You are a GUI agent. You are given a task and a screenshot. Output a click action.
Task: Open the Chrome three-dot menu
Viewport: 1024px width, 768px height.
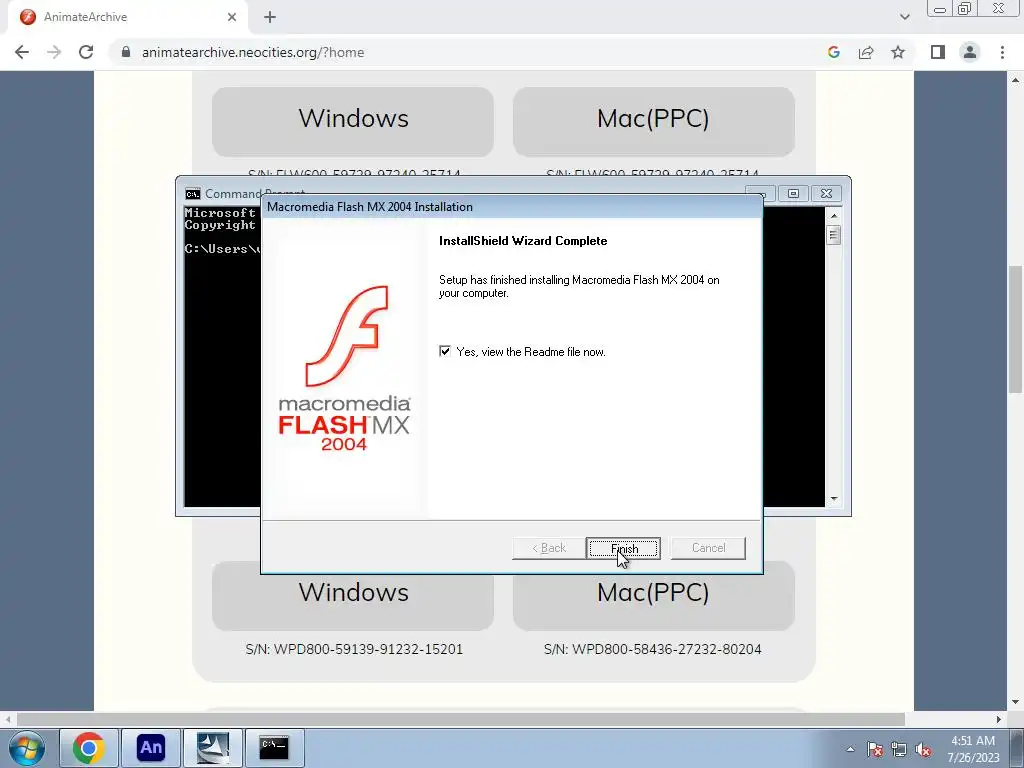point(1002,52)
